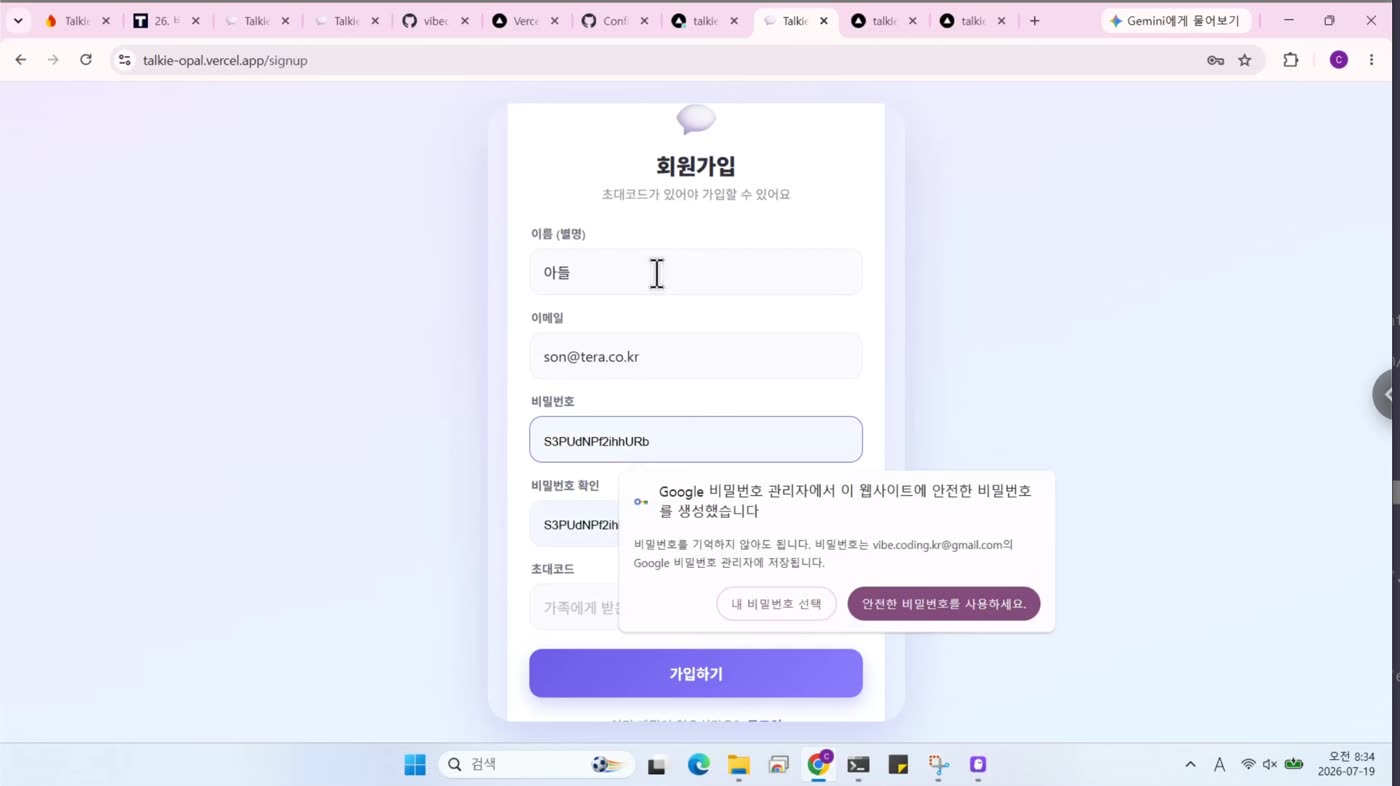Show hidden system tray icons

pyautogui.click(x=1190, y=765)
